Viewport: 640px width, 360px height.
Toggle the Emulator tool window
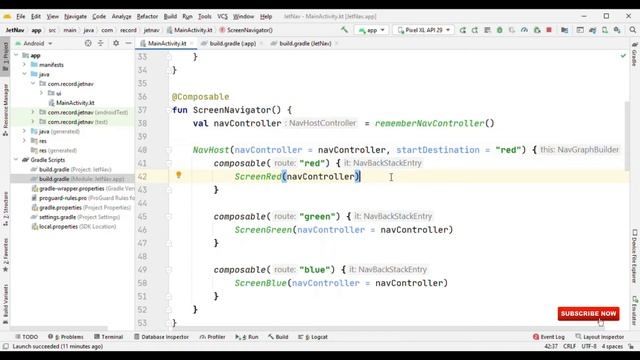634,310
